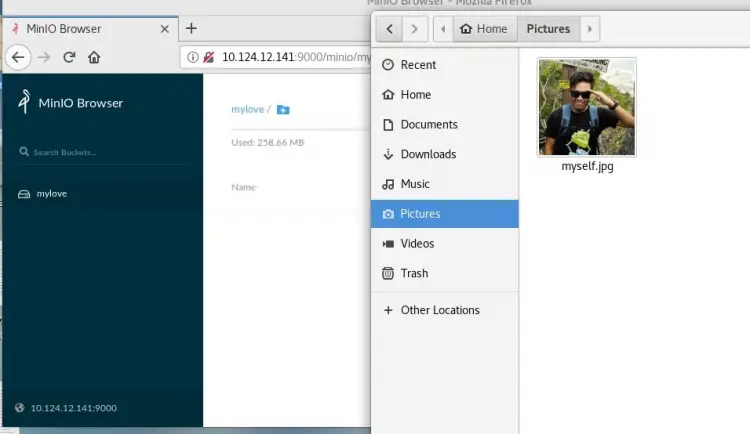Screen dimensions: 750x434
Task: Click the MinIO flamingo logo in sidebar
Action: click(x=24, y=102)
